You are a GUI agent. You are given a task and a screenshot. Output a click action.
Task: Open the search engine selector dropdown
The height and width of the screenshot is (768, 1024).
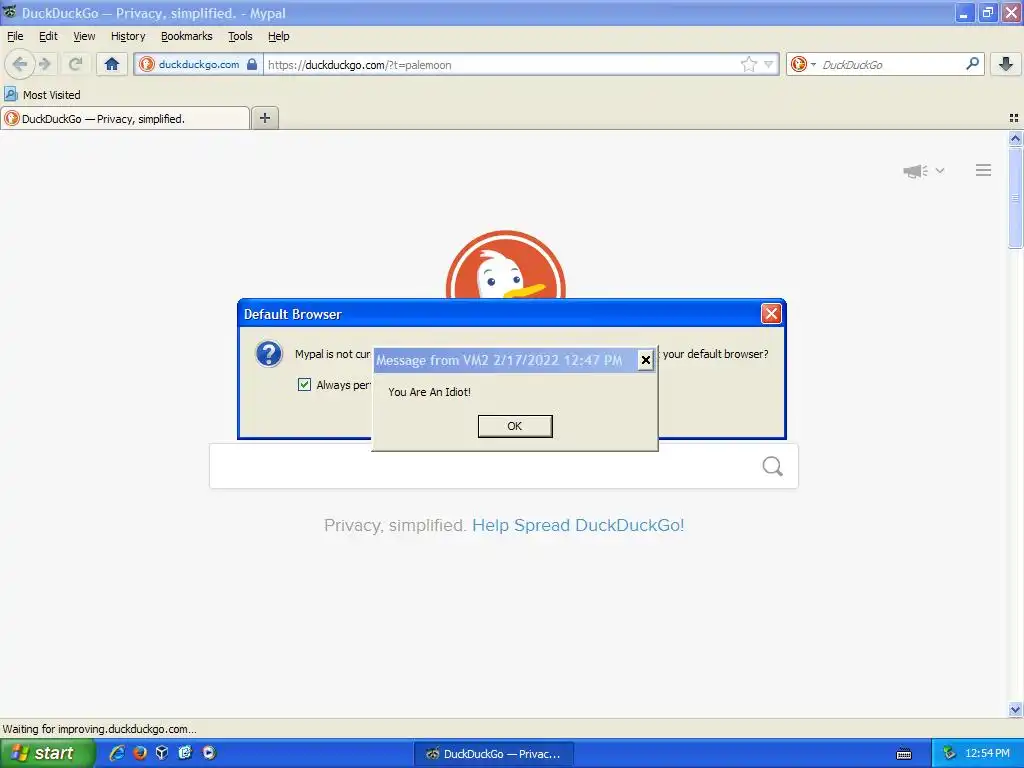pos(803,64)
